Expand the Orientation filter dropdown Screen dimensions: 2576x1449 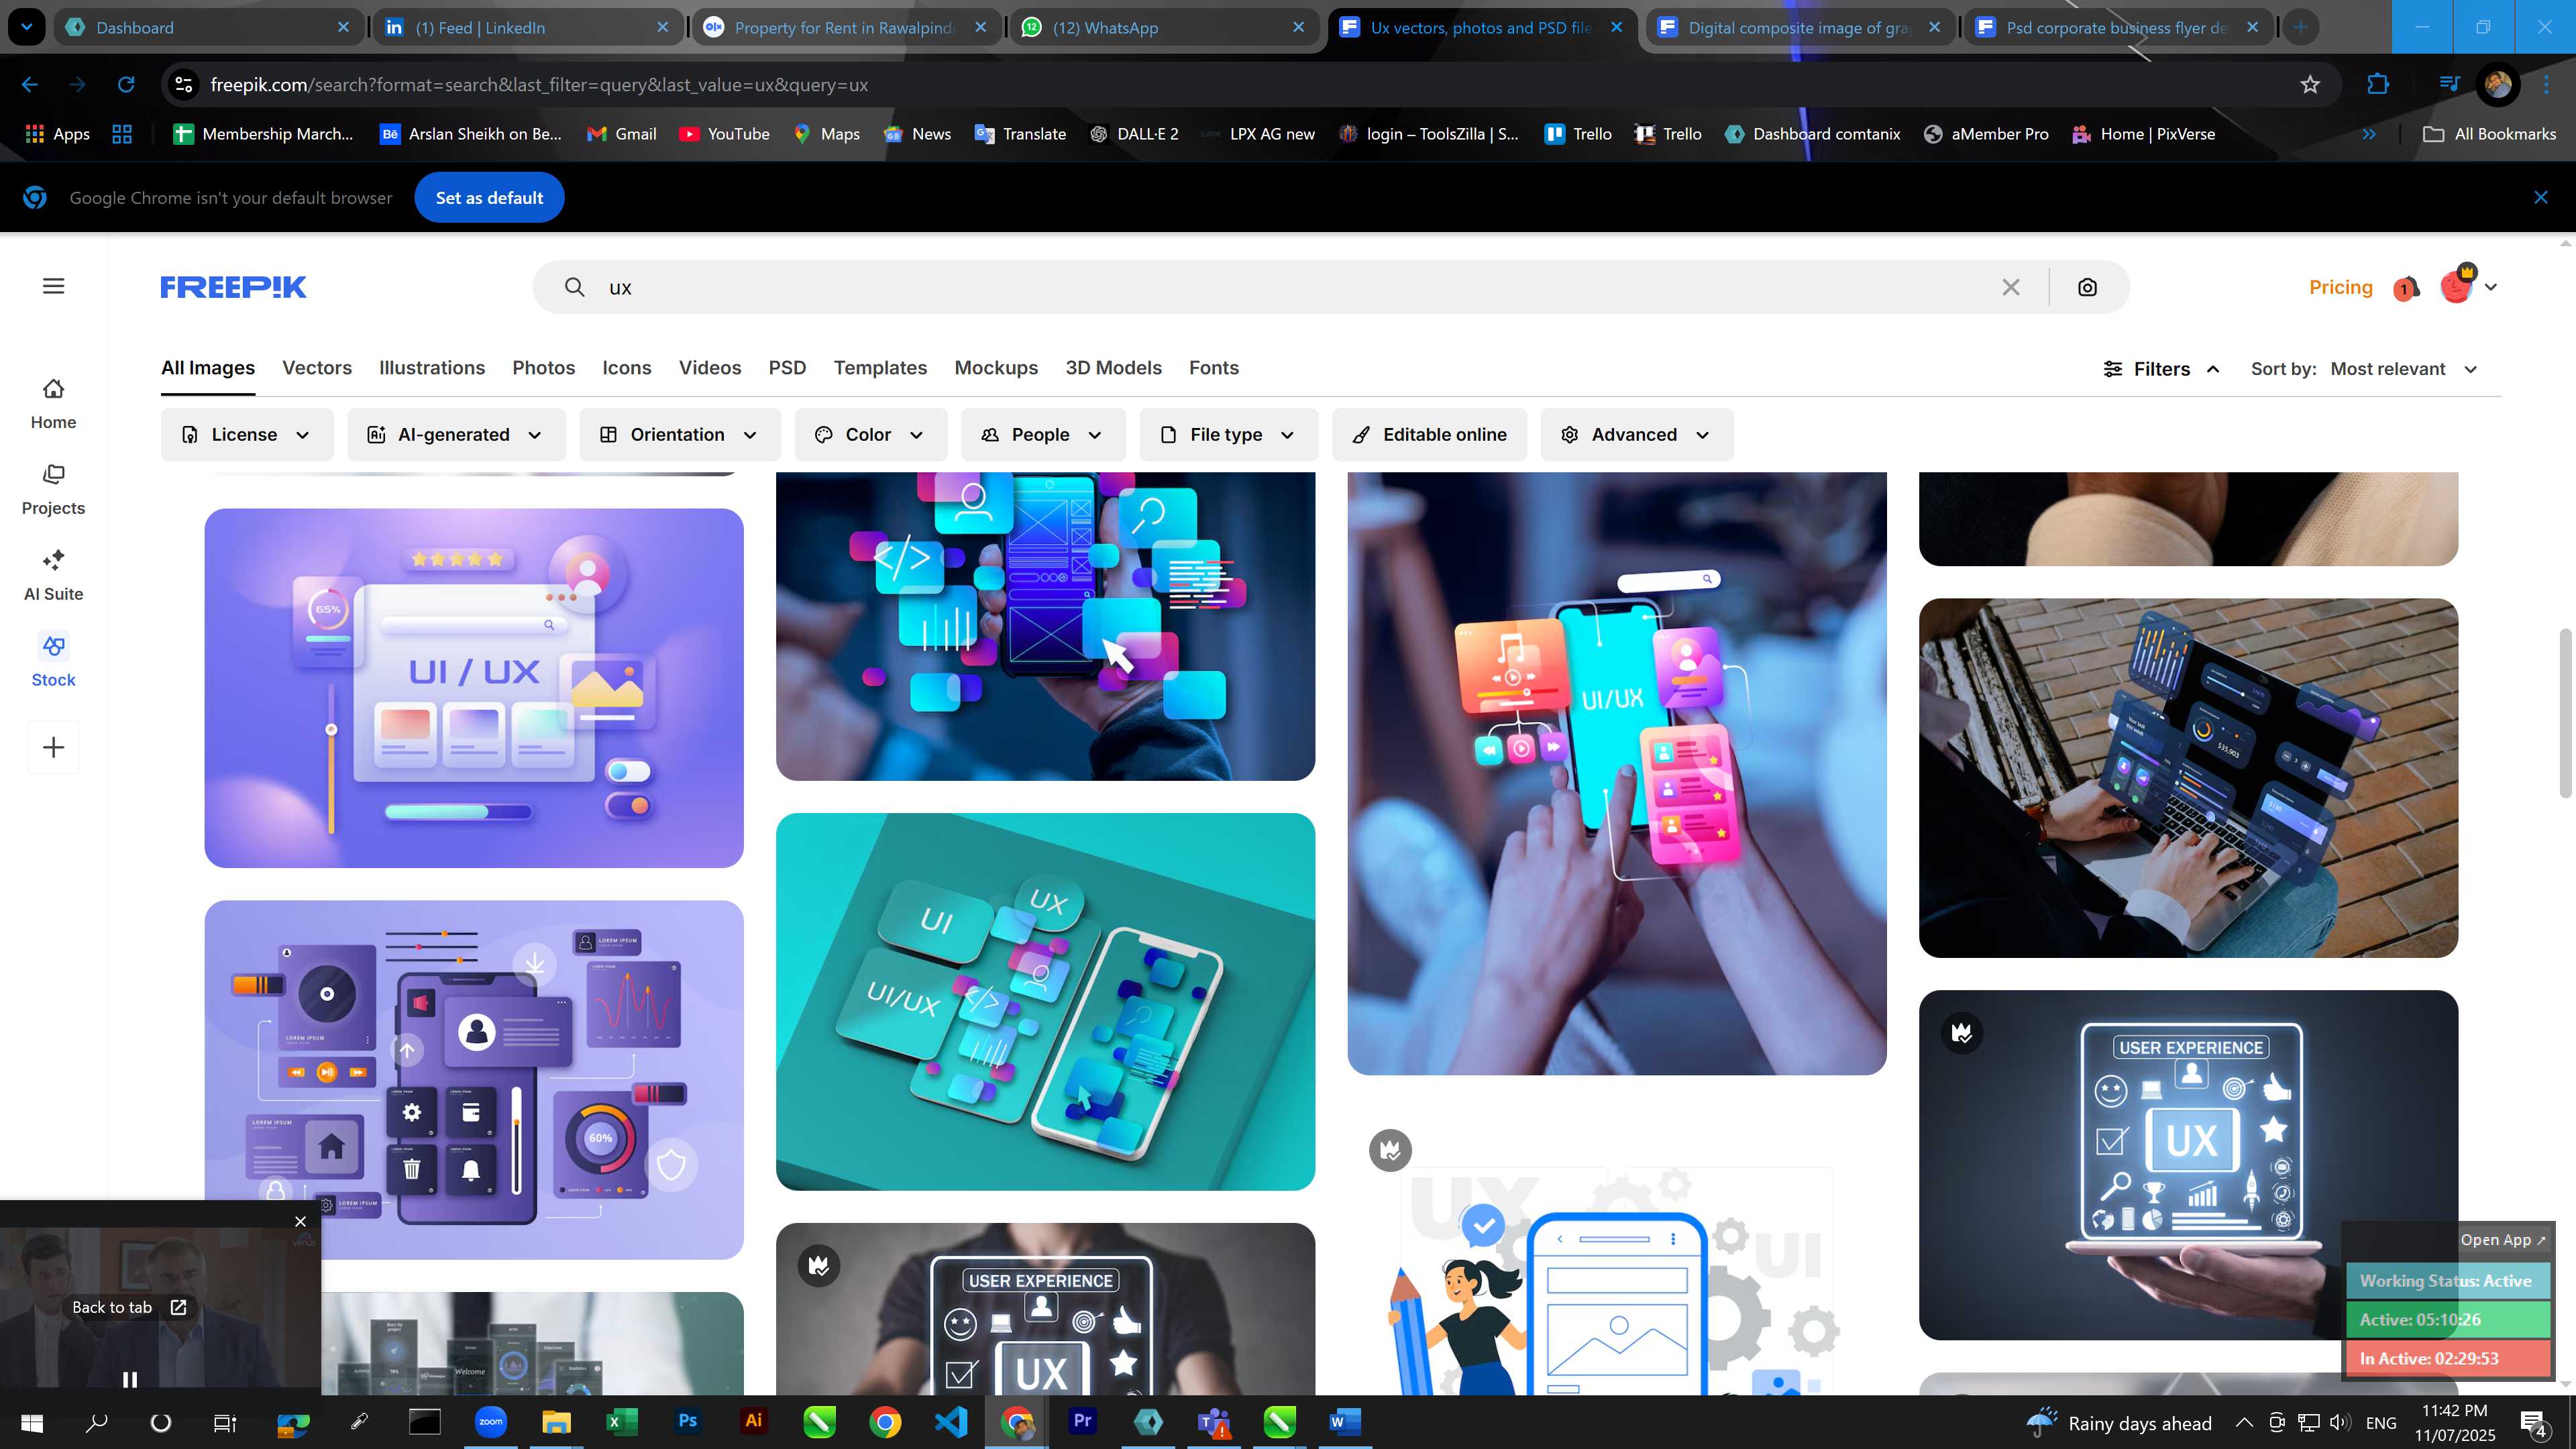click(x=680, y=435)
